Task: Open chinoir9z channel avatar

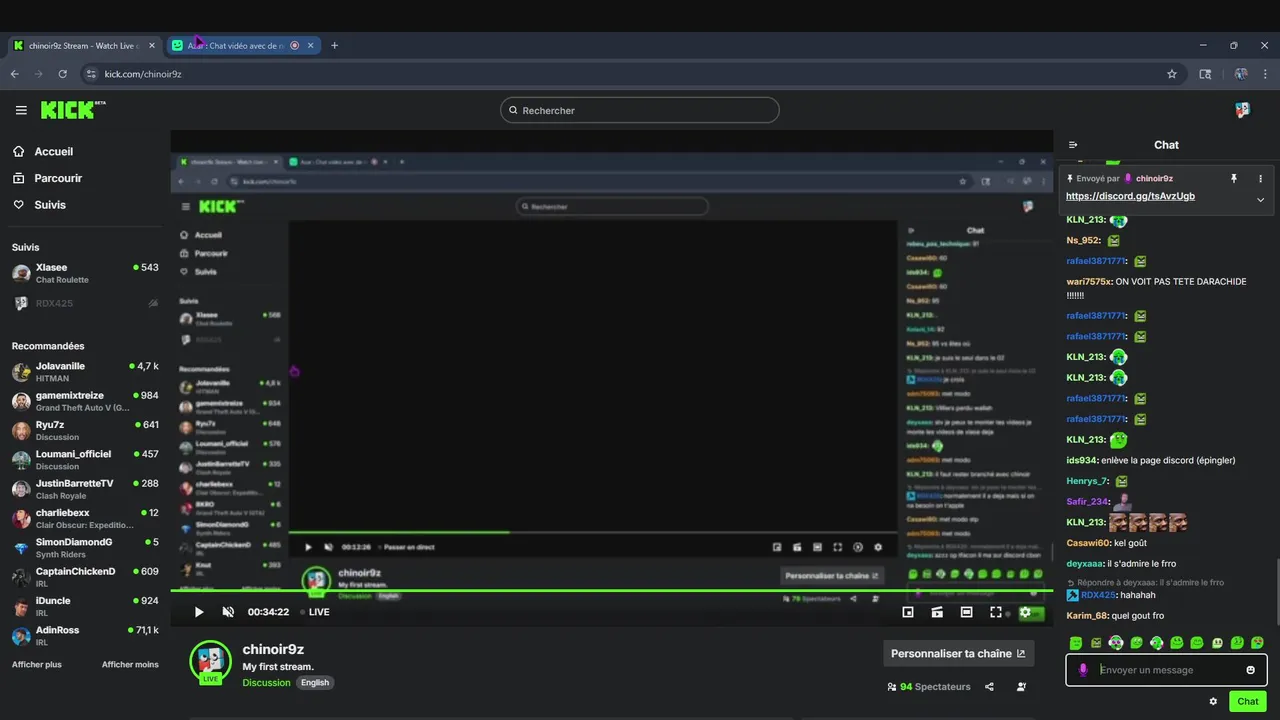Action: (210, 661)
